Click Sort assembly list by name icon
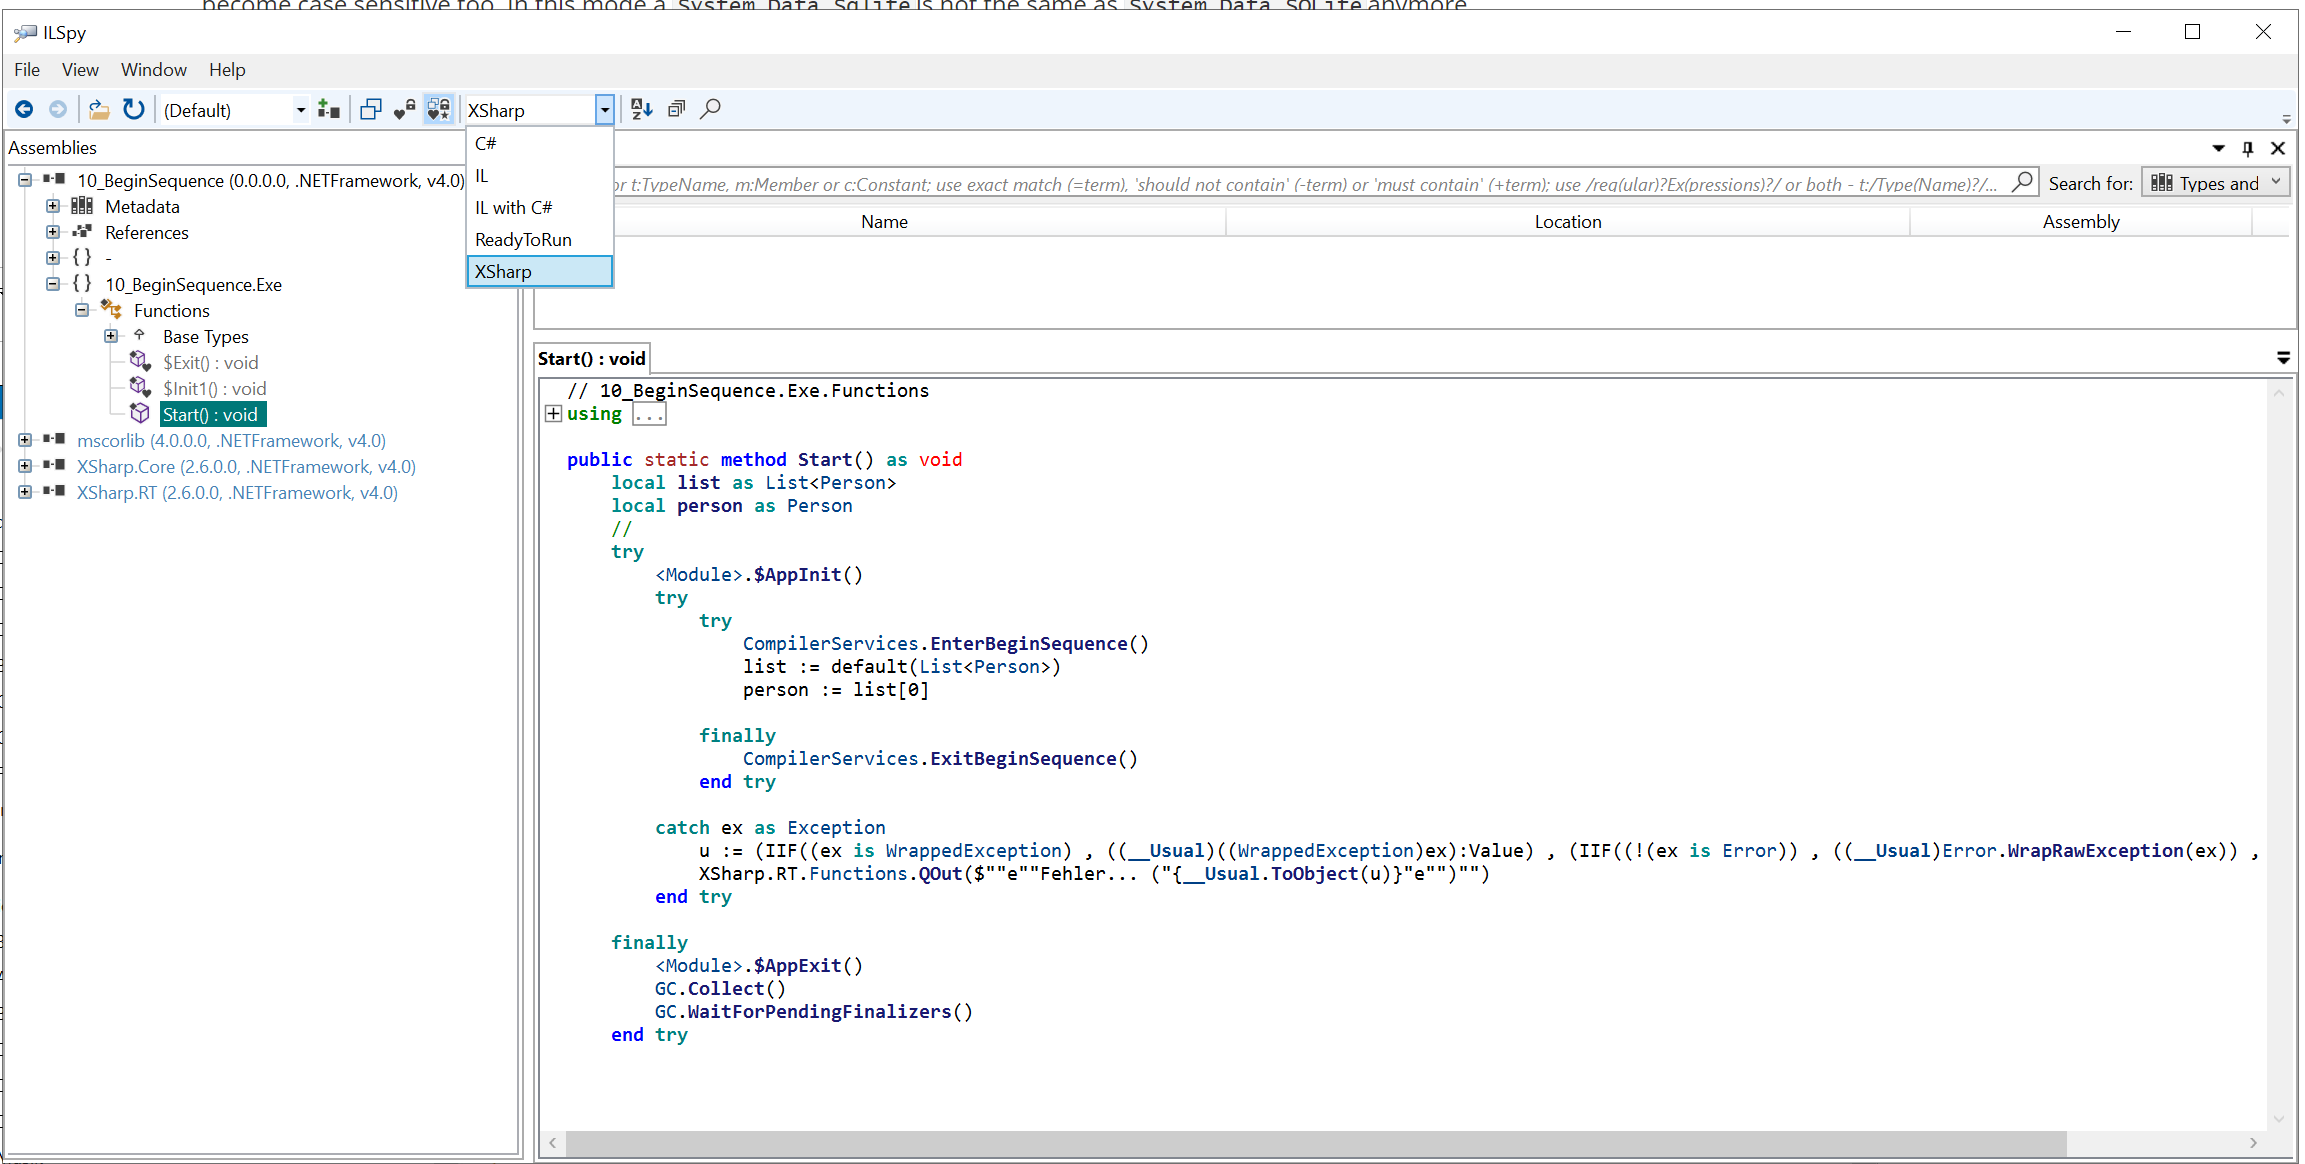 point(642,109)
